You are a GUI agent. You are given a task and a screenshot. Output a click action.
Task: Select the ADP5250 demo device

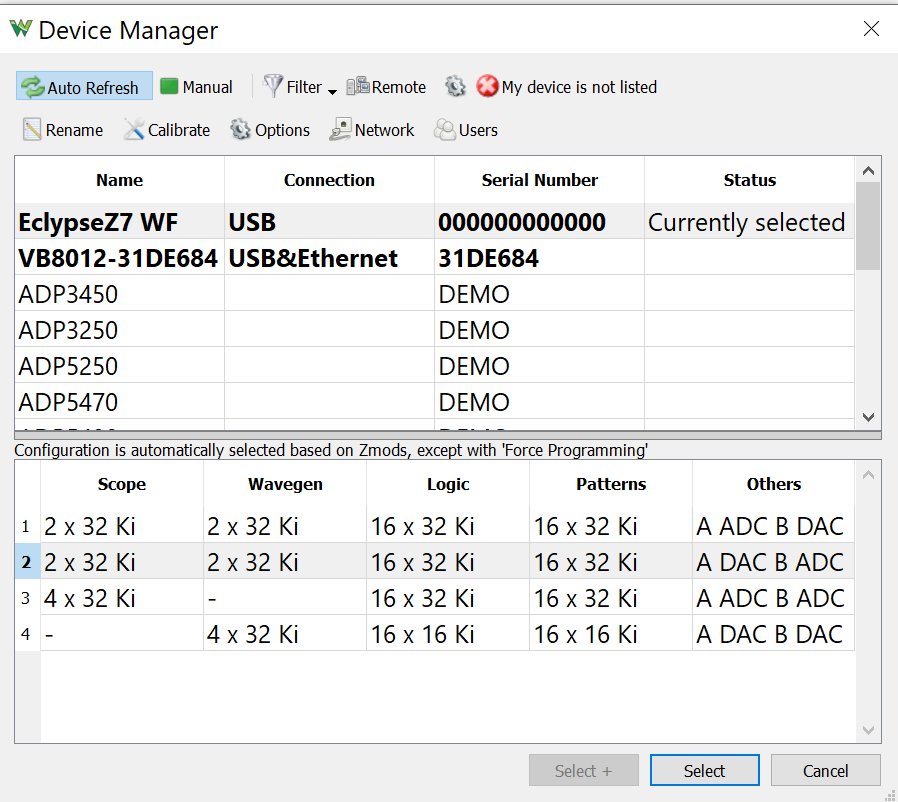(x=434, y=366)
